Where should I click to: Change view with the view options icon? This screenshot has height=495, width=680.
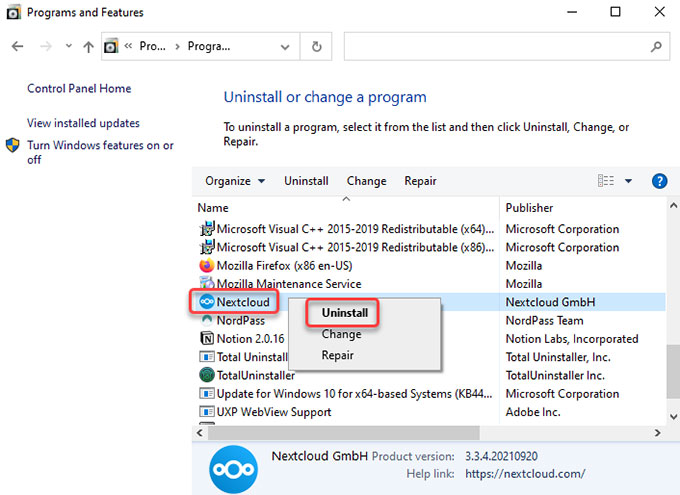click(x=606, y=180)
